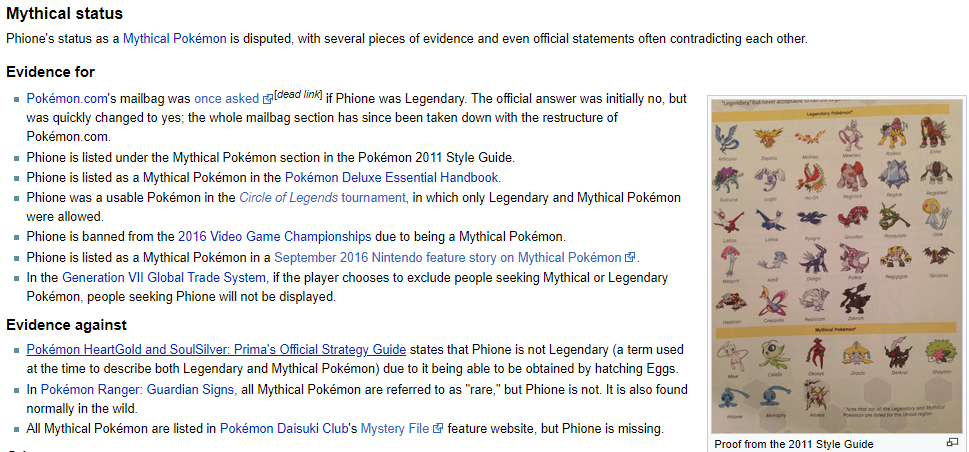Click the external link icon after "Mystery File"
The width and height of the screenshot is (969, 452).
(438, 429)
